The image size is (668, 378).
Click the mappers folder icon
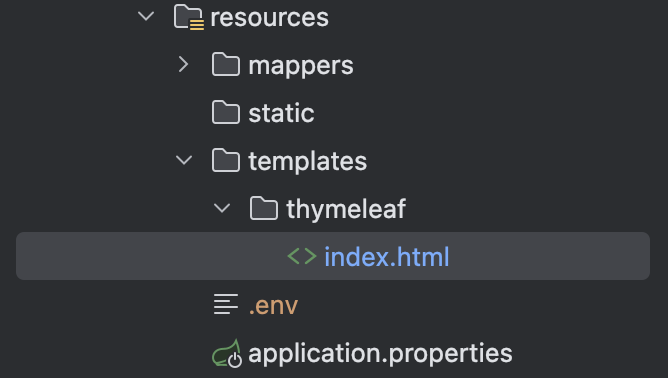pos(226,64)
